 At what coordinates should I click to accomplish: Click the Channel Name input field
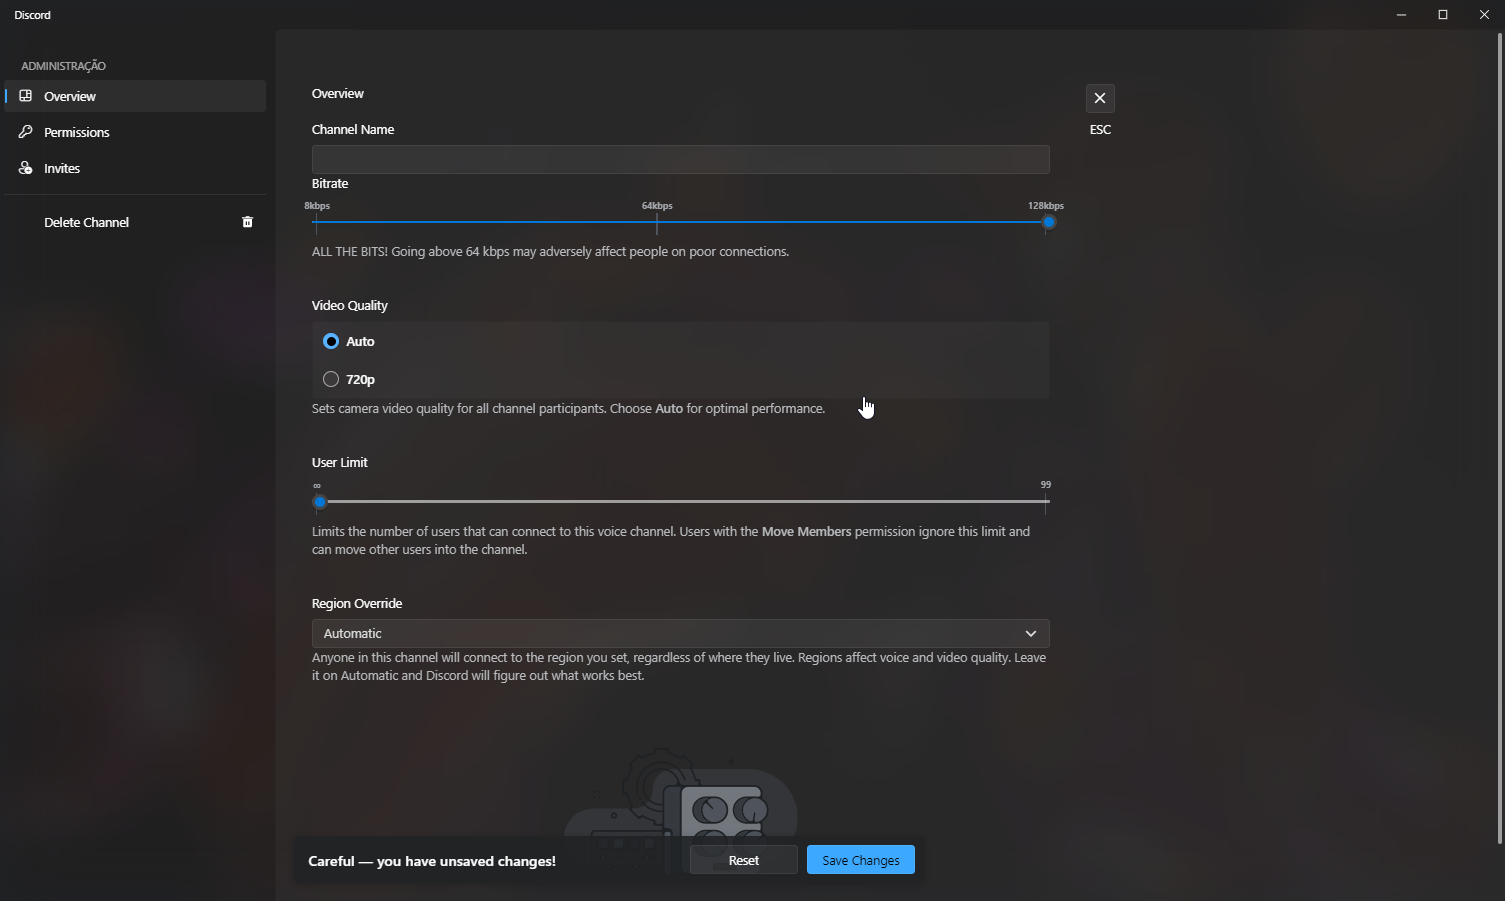tap(680, 159)
